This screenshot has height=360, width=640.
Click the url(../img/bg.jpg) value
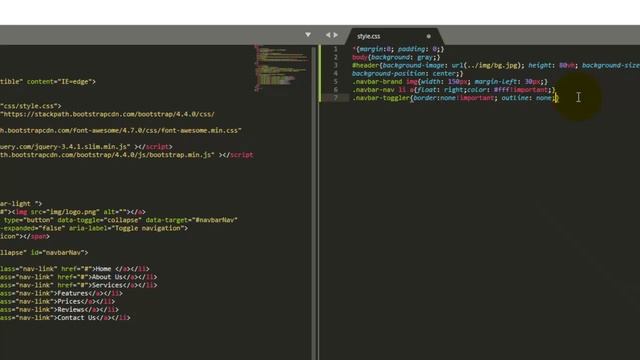click(487, 65)
